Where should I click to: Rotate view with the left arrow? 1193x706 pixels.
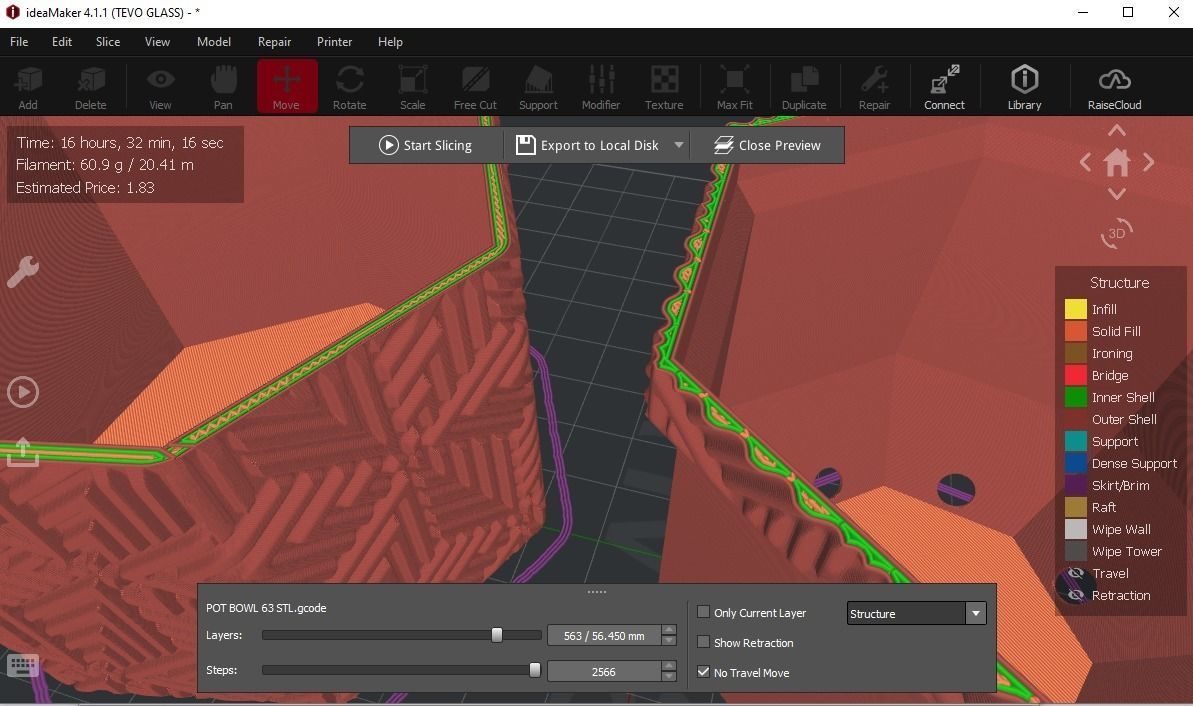(1086, 162)
